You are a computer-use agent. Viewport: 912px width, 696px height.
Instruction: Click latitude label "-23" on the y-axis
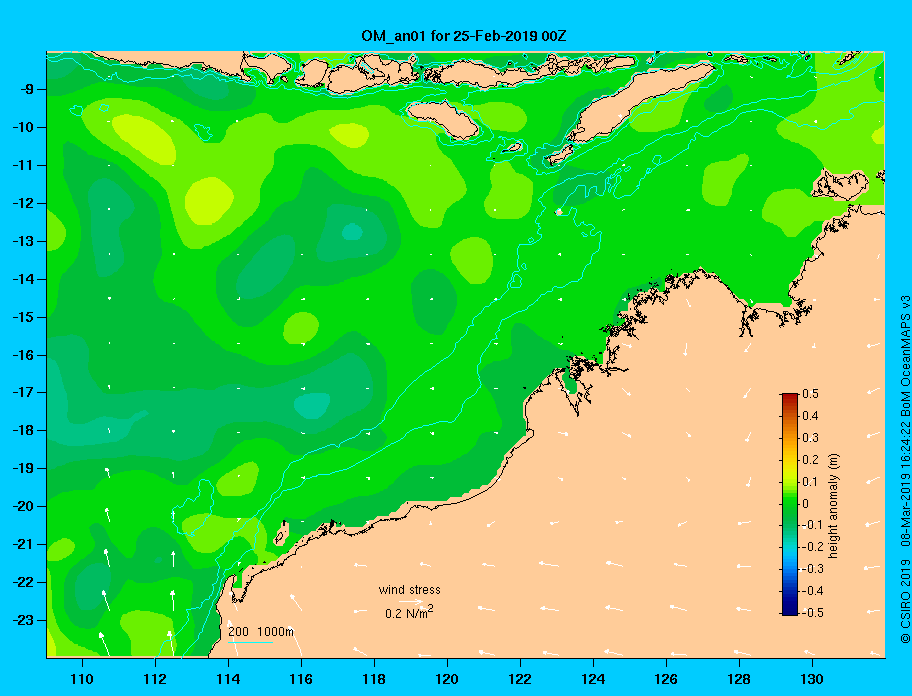coord(22,620)
